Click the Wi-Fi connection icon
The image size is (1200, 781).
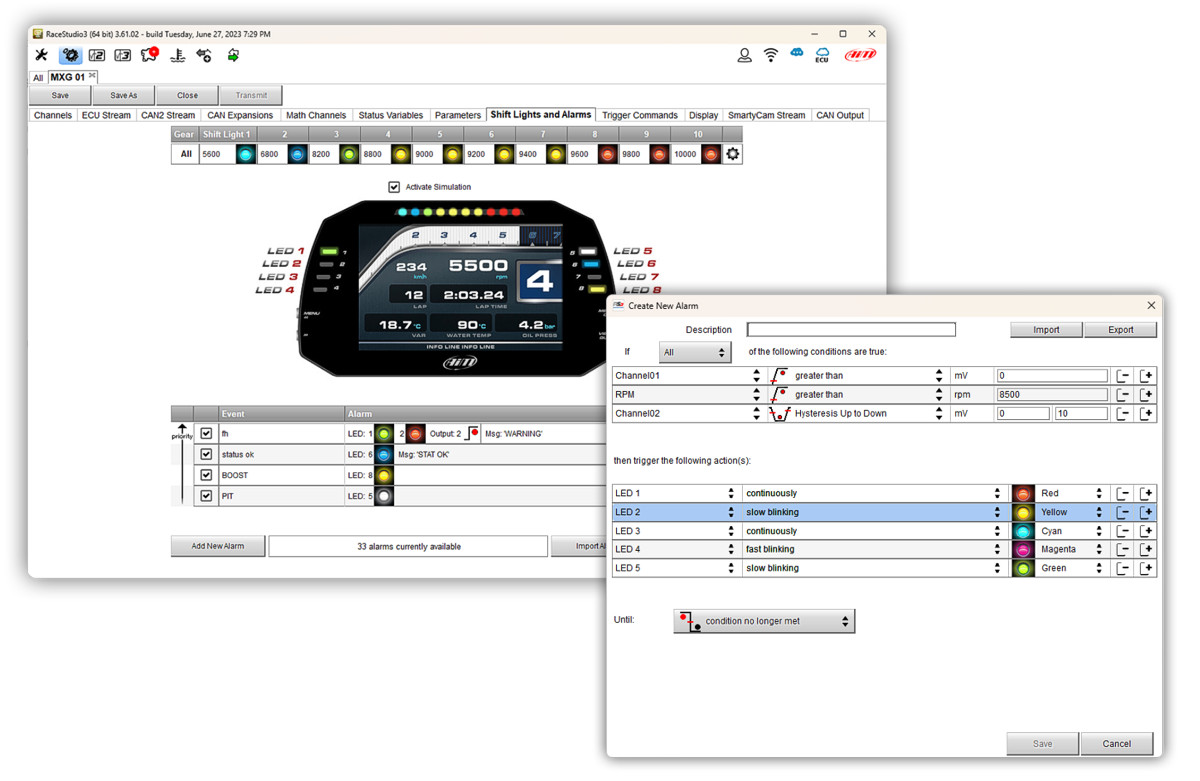(771, 56)
